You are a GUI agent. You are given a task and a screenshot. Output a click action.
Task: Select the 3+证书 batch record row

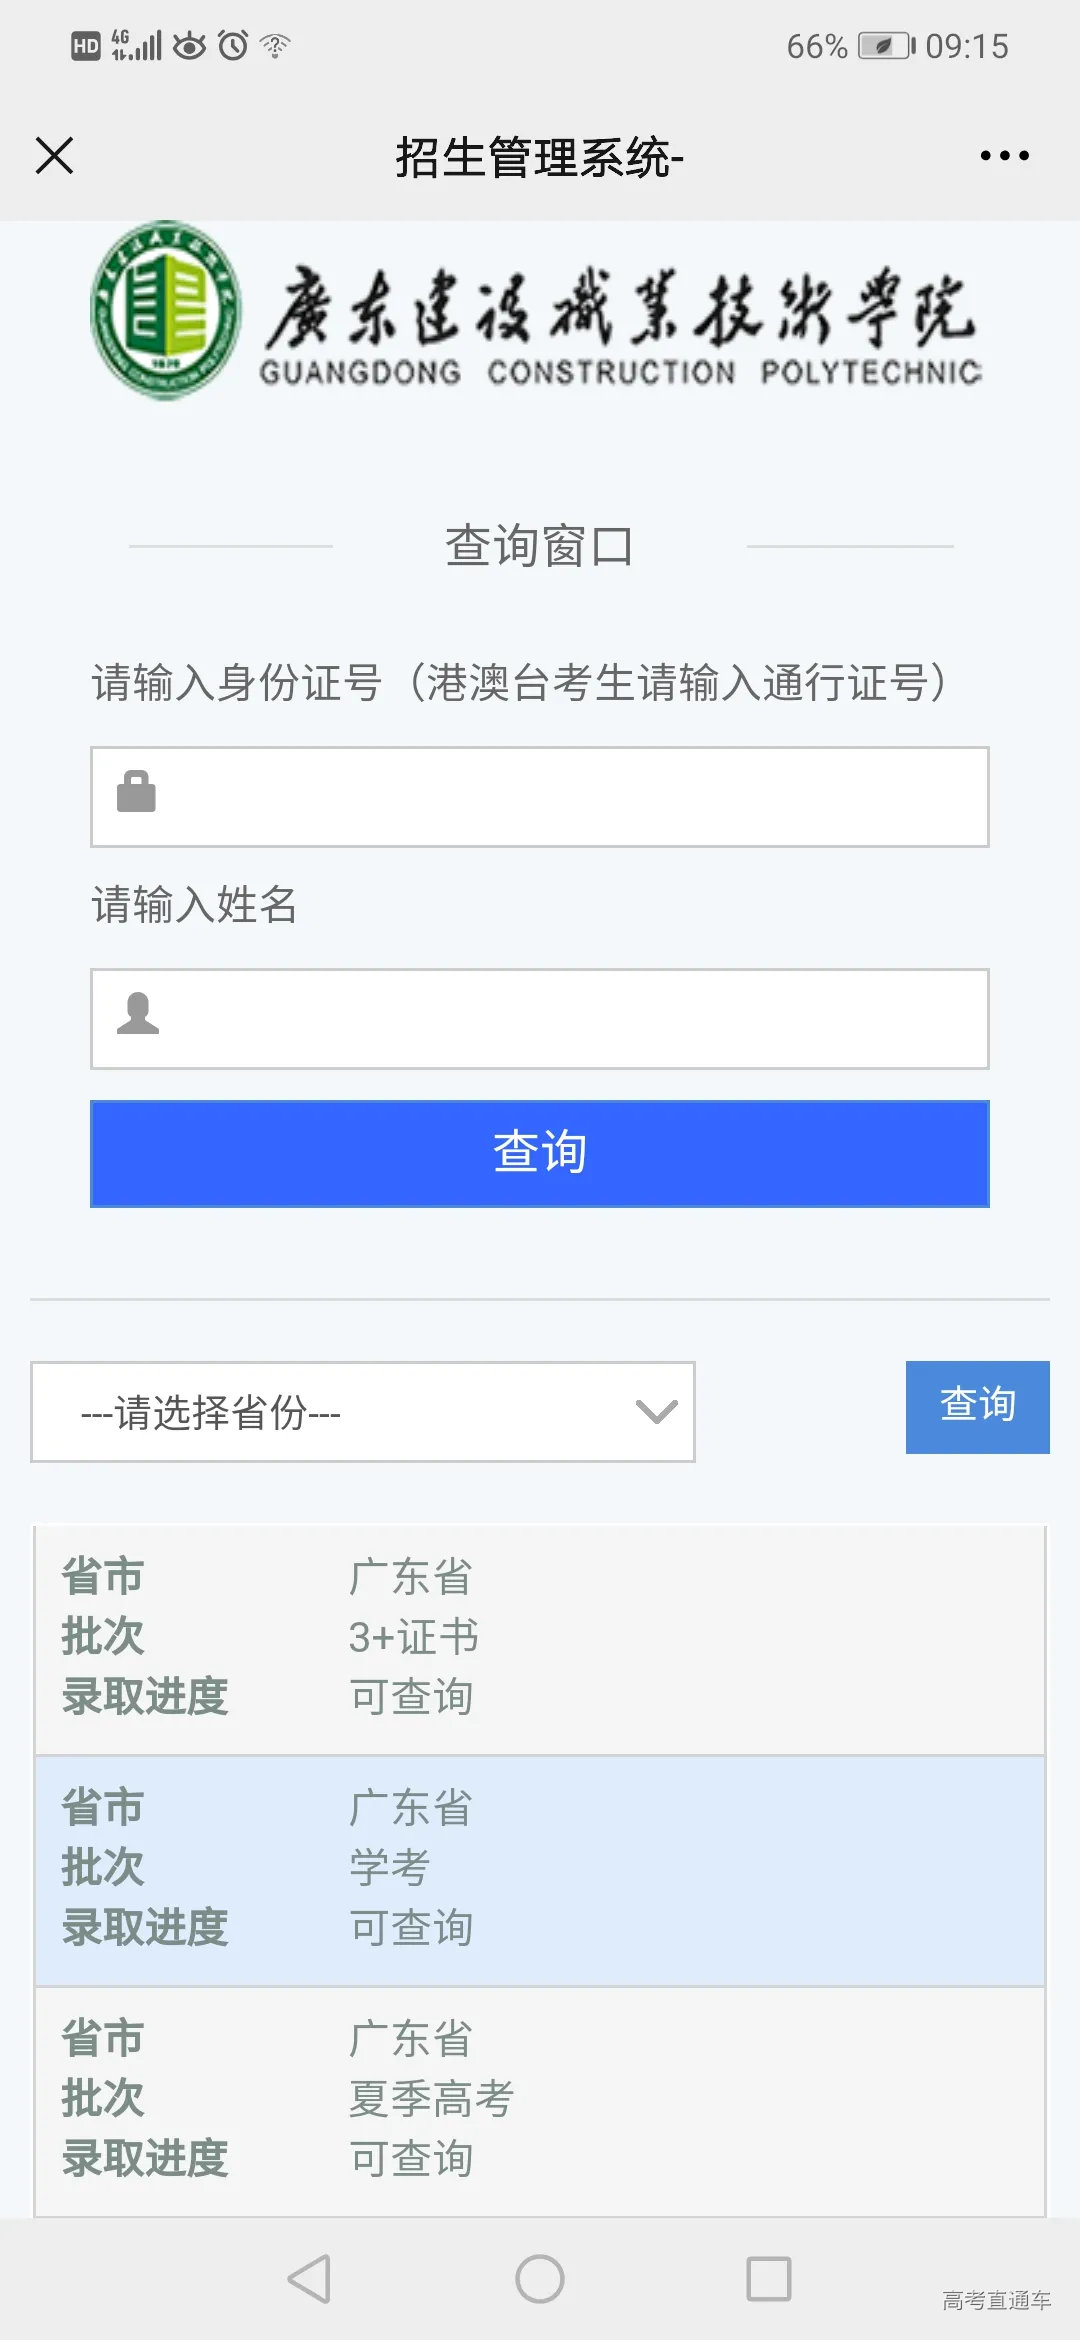(540, 1637)
